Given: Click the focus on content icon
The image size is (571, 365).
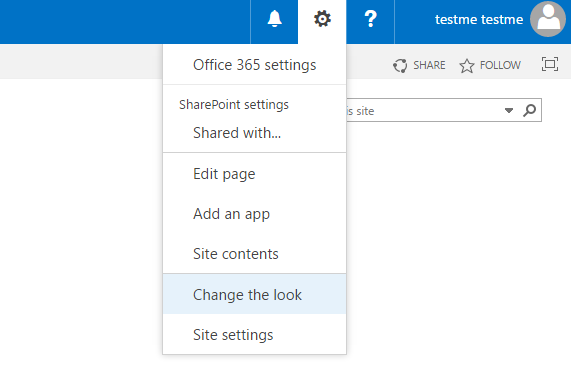Looking at the screenshot, I should 550,64.
